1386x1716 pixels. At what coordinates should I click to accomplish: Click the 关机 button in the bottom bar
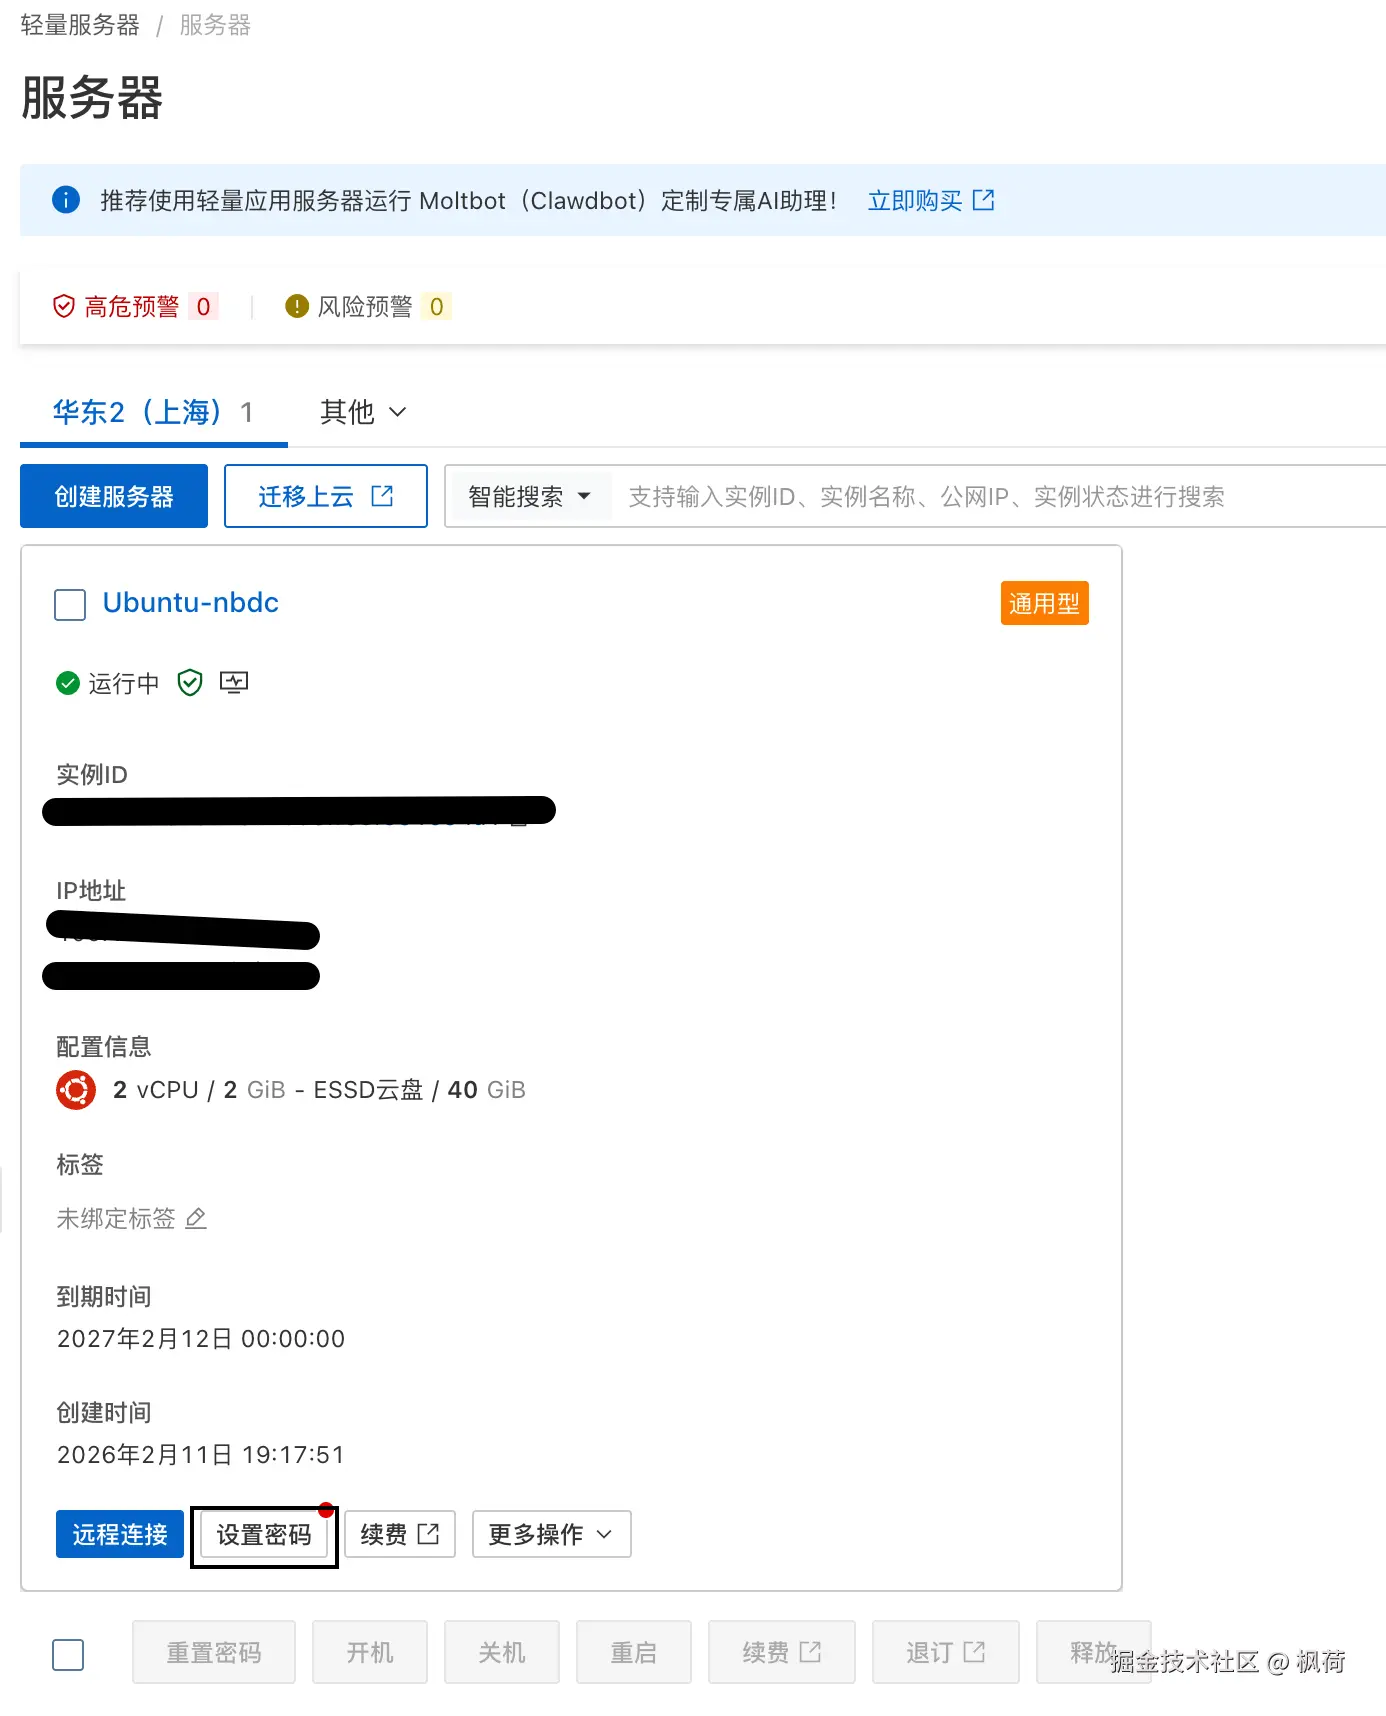click(x=502, y=1652)
